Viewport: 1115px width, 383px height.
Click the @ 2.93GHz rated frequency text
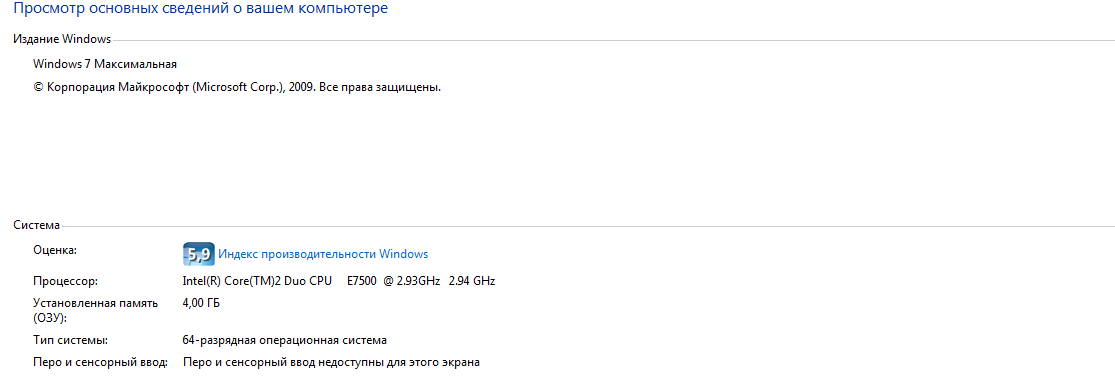coord(413,281)
